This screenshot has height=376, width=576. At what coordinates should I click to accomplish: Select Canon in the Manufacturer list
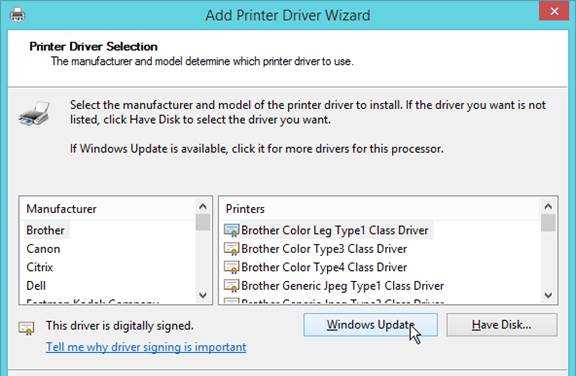[43, 249]
